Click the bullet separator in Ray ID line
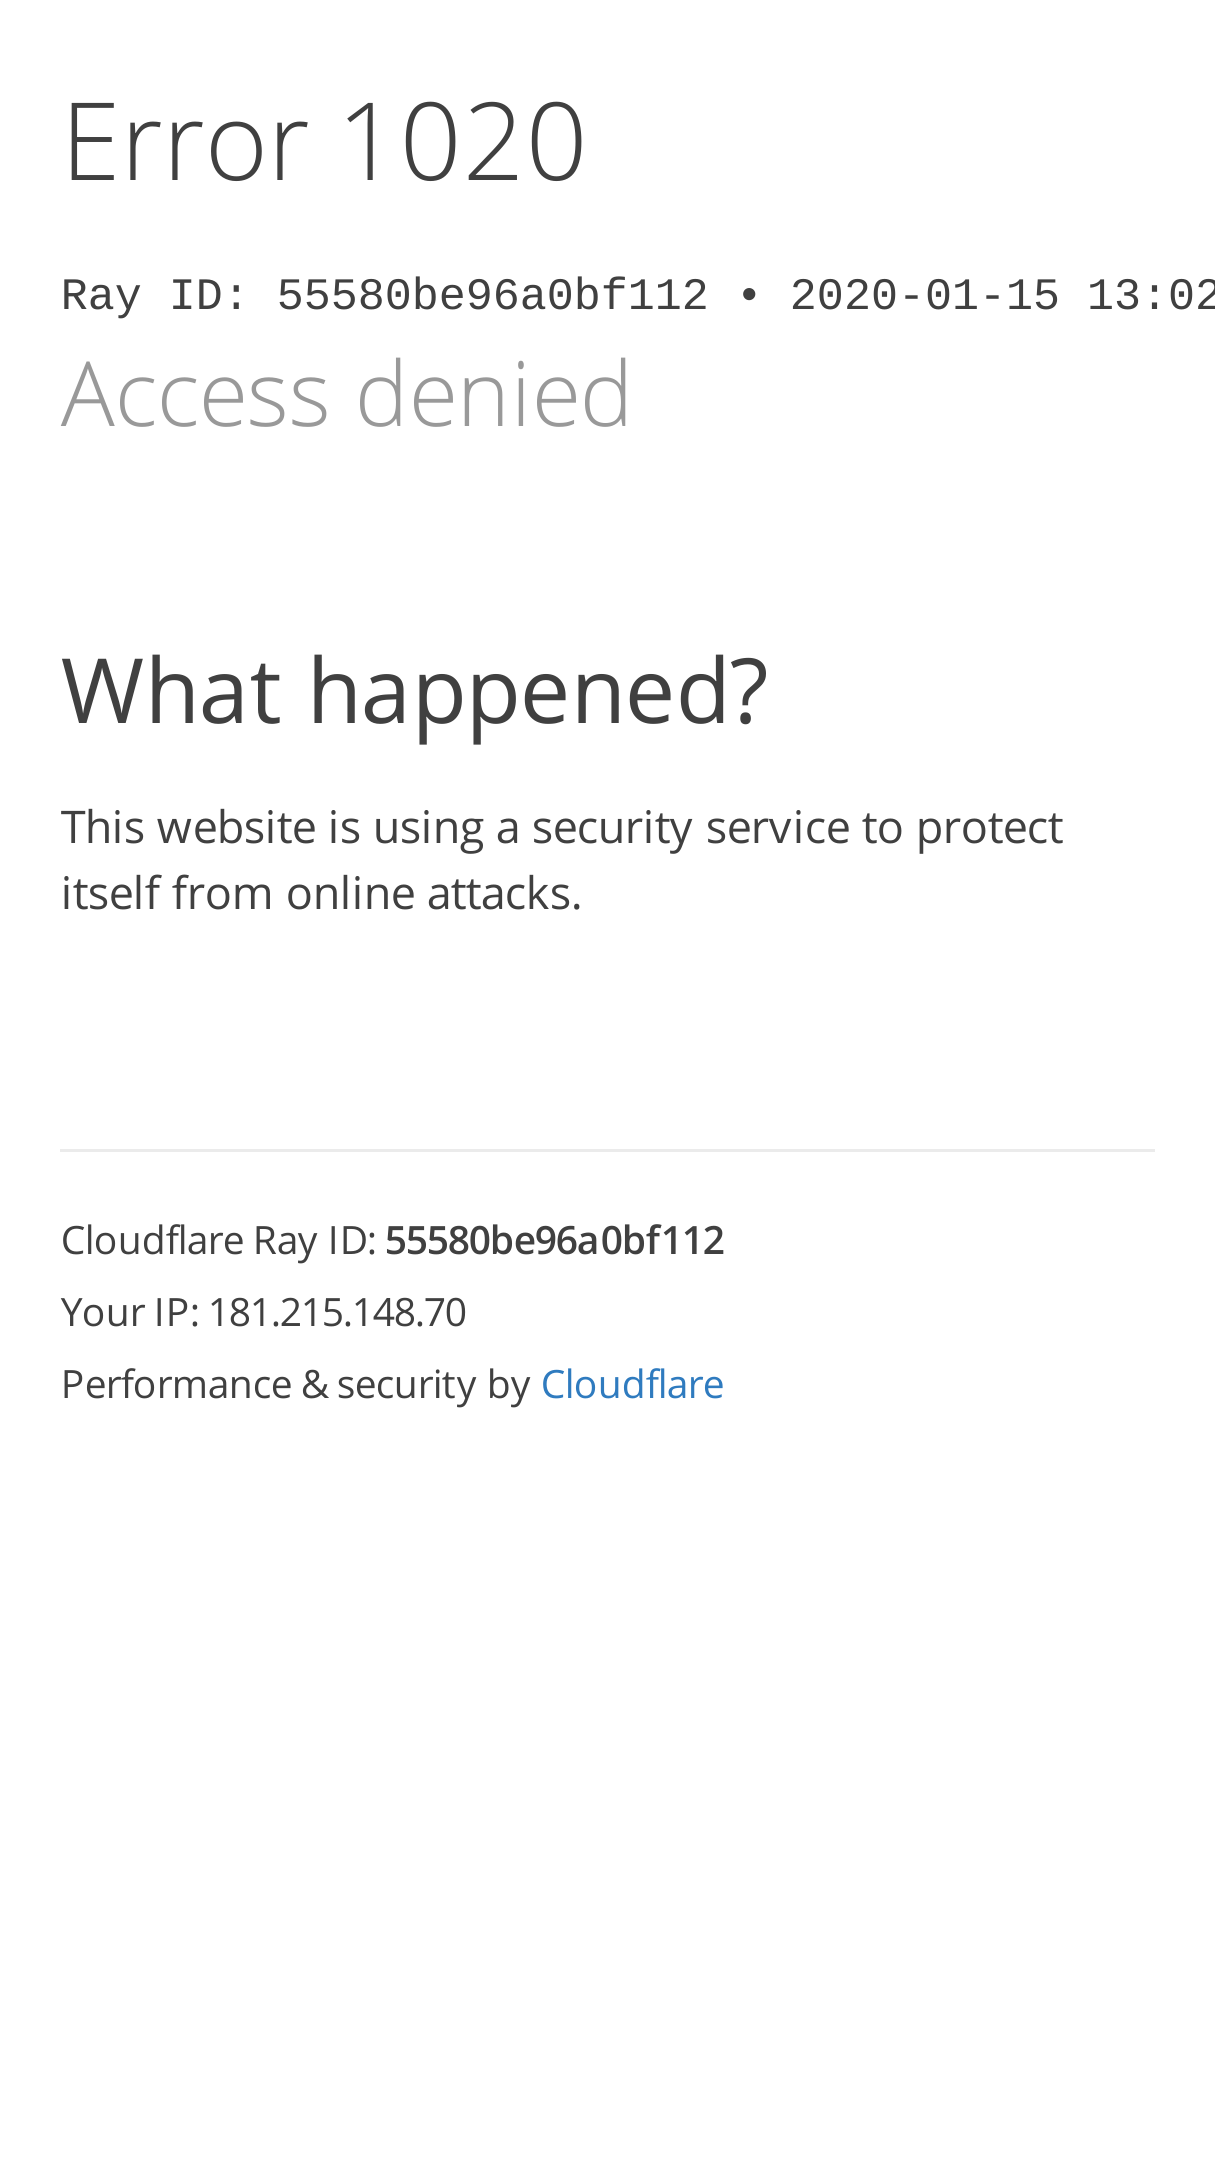This screenshot has height=2160, width=1215. pyautogui.click(x=749, y=297)
